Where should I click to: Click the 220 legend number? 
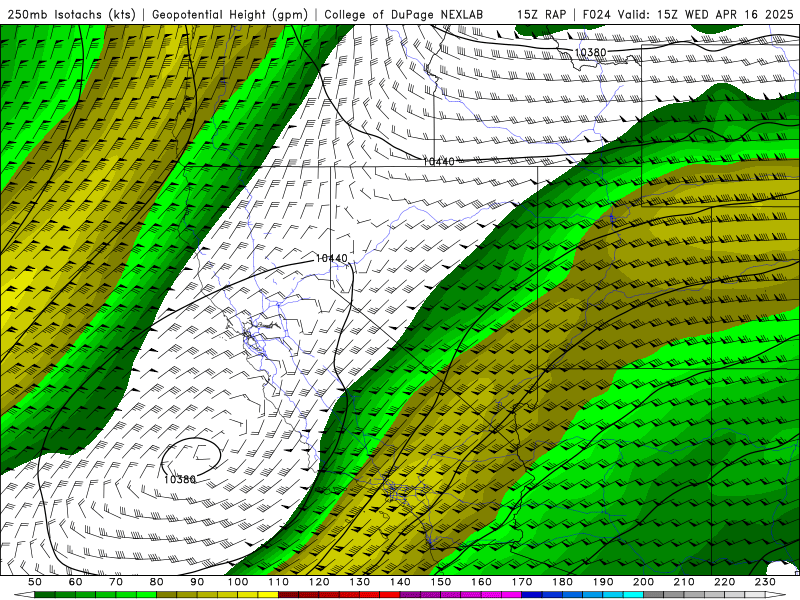tap(724, 582)
